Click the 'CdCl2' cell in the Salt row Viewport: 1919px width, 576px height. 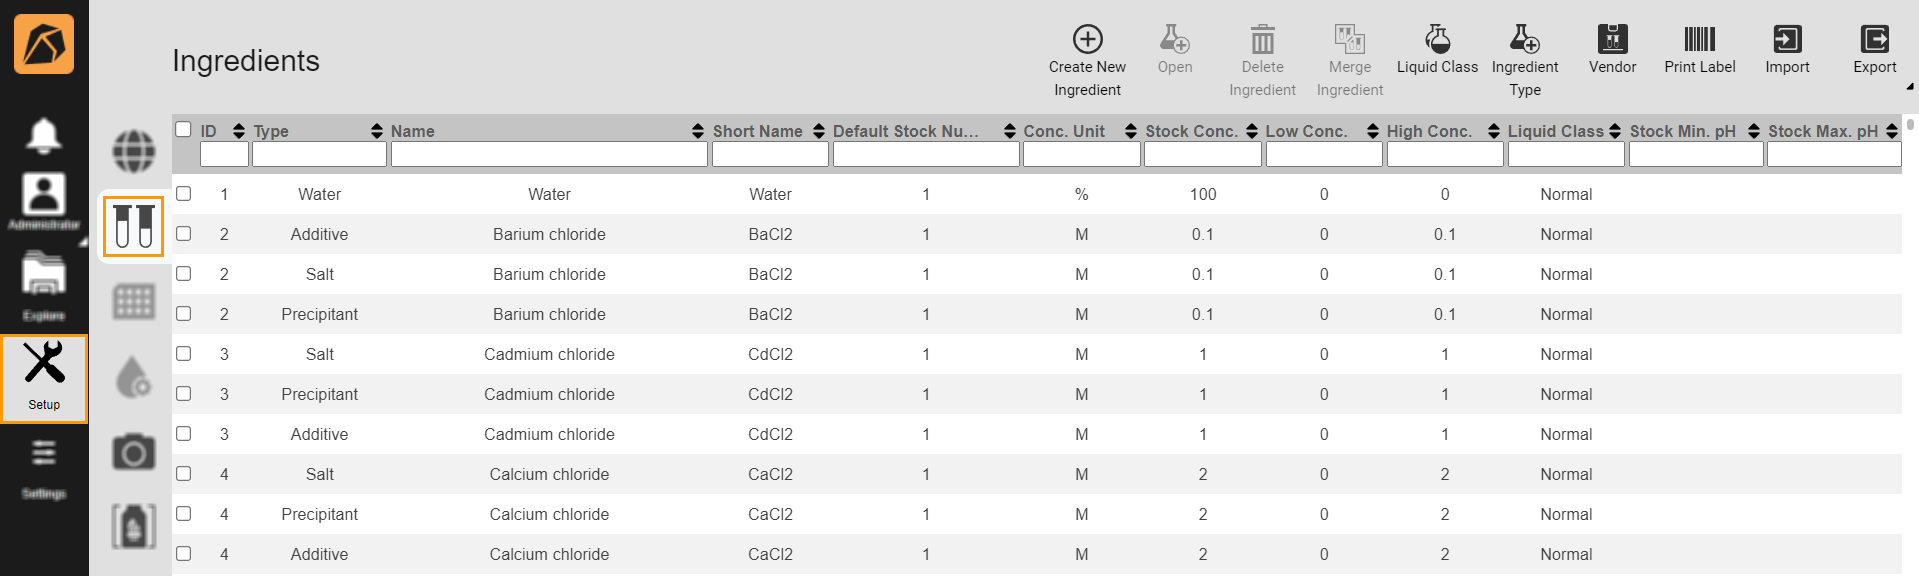click(x=770, y=354)
